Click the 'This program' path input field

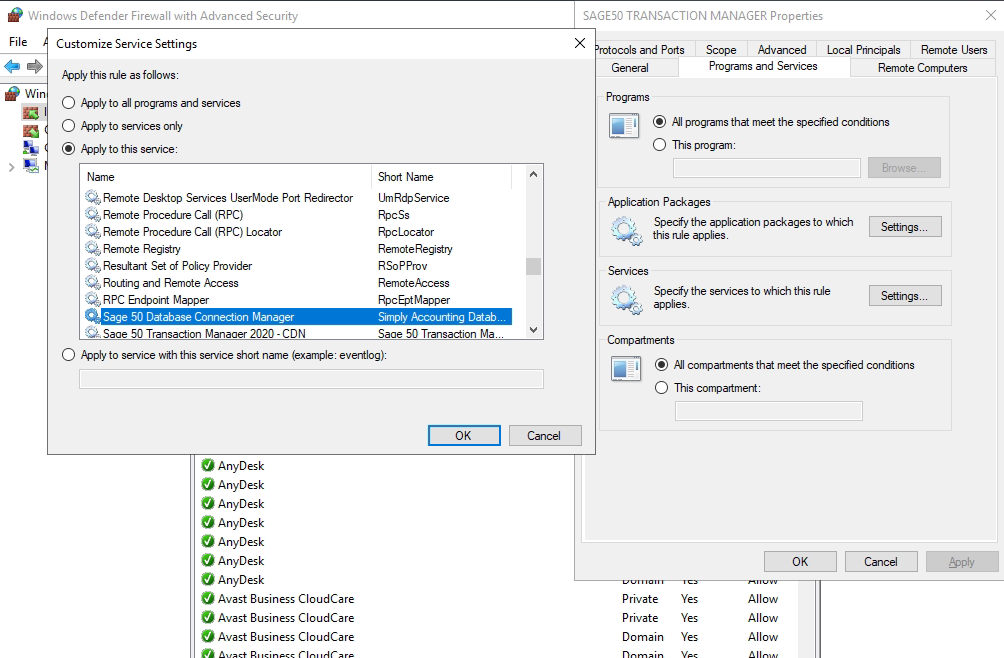[766, 168]
